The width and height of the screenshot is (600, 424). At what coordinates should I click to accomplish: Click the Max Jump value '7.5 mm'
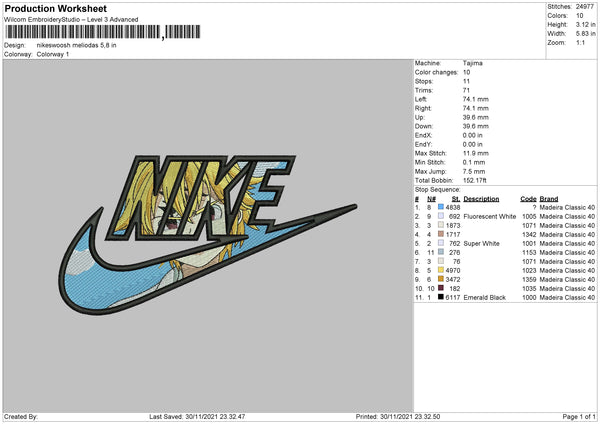[x=474, y=171]
